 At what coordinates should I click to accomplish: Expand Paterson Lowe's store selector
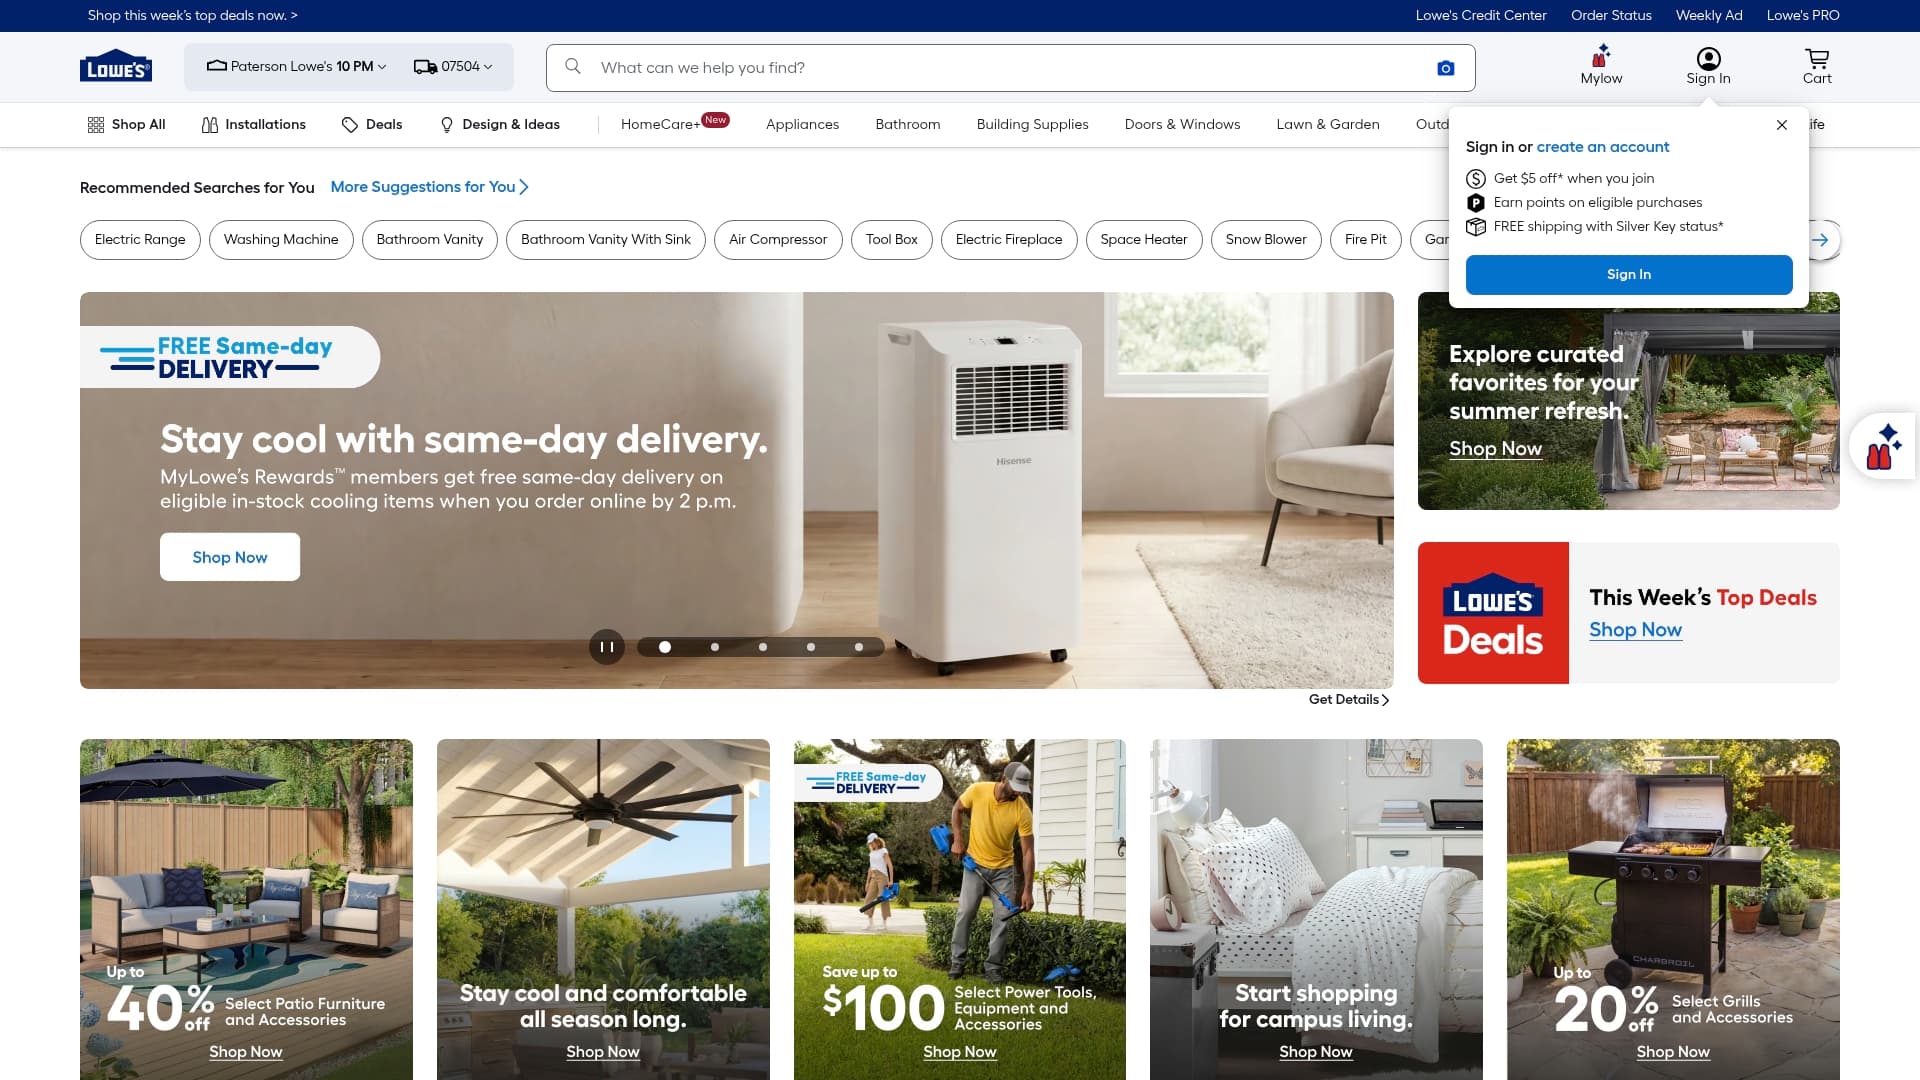click(x=296, y=66)
